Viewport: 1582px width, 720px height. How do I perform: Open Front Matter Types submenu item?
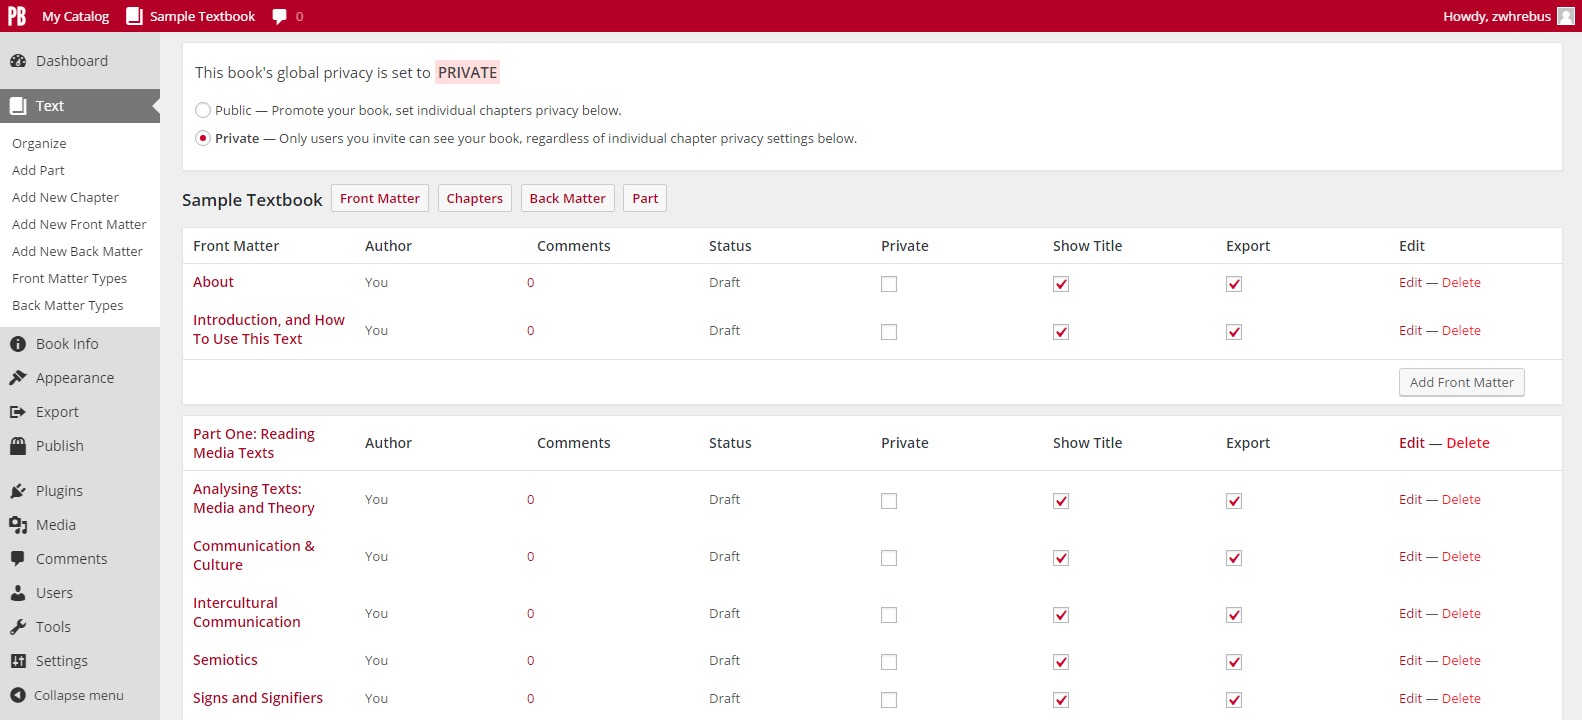pos(69,279)
